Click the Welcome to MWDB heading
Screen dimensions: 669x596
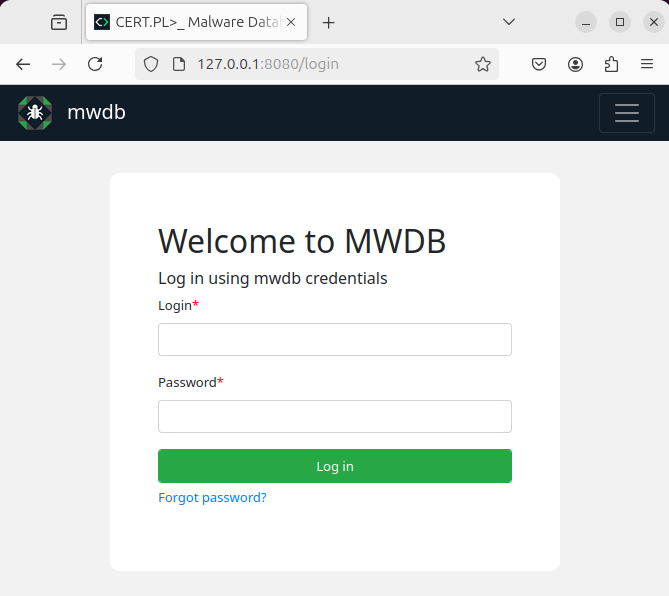302,241
